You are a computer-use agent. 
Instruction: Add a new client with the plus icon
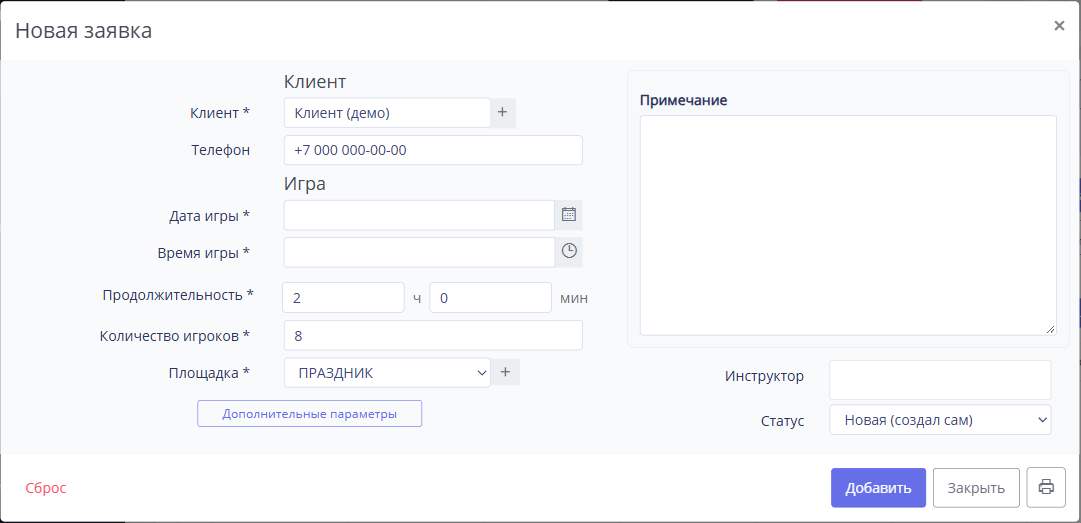pos(503,113)
